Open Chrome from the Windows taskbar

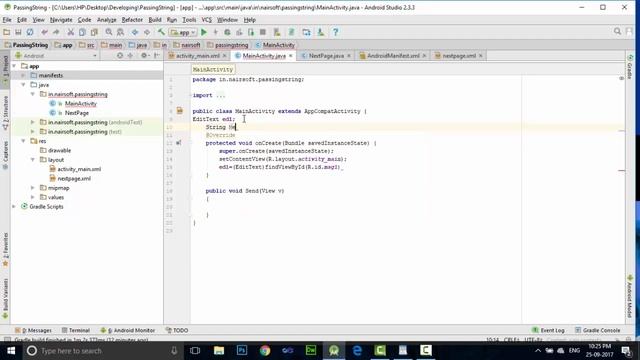tap(265, 351)
